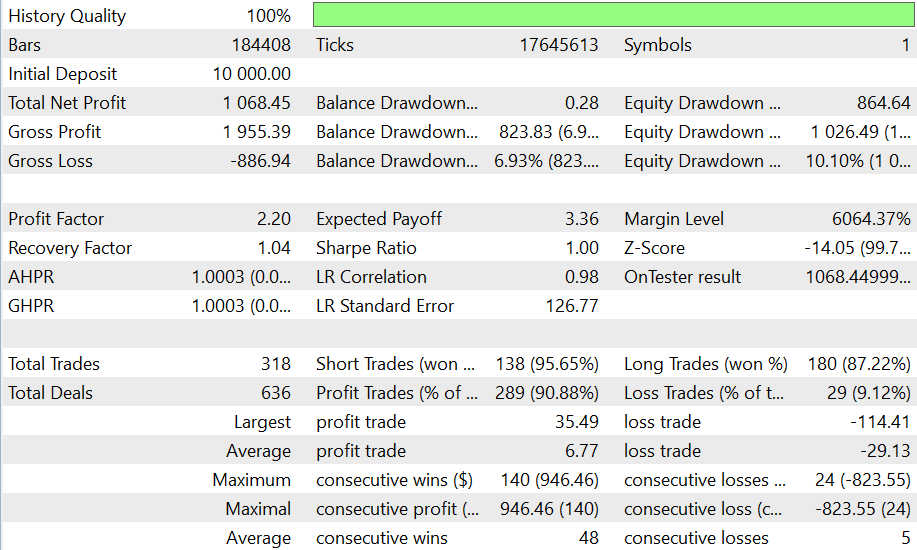Select Total Trades value 318
This screenshot has width=917, height=550.
[276, 364]
